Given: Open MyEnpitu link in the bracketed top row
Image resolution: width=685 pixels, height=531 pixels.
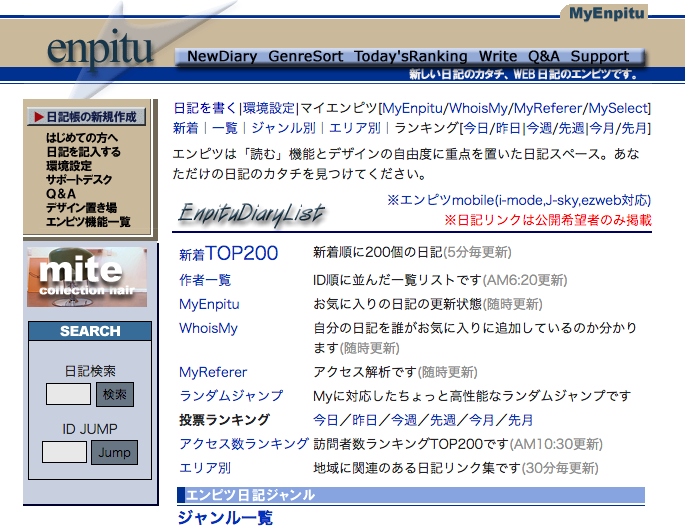Looking at the screenshot, I should 413,108.
